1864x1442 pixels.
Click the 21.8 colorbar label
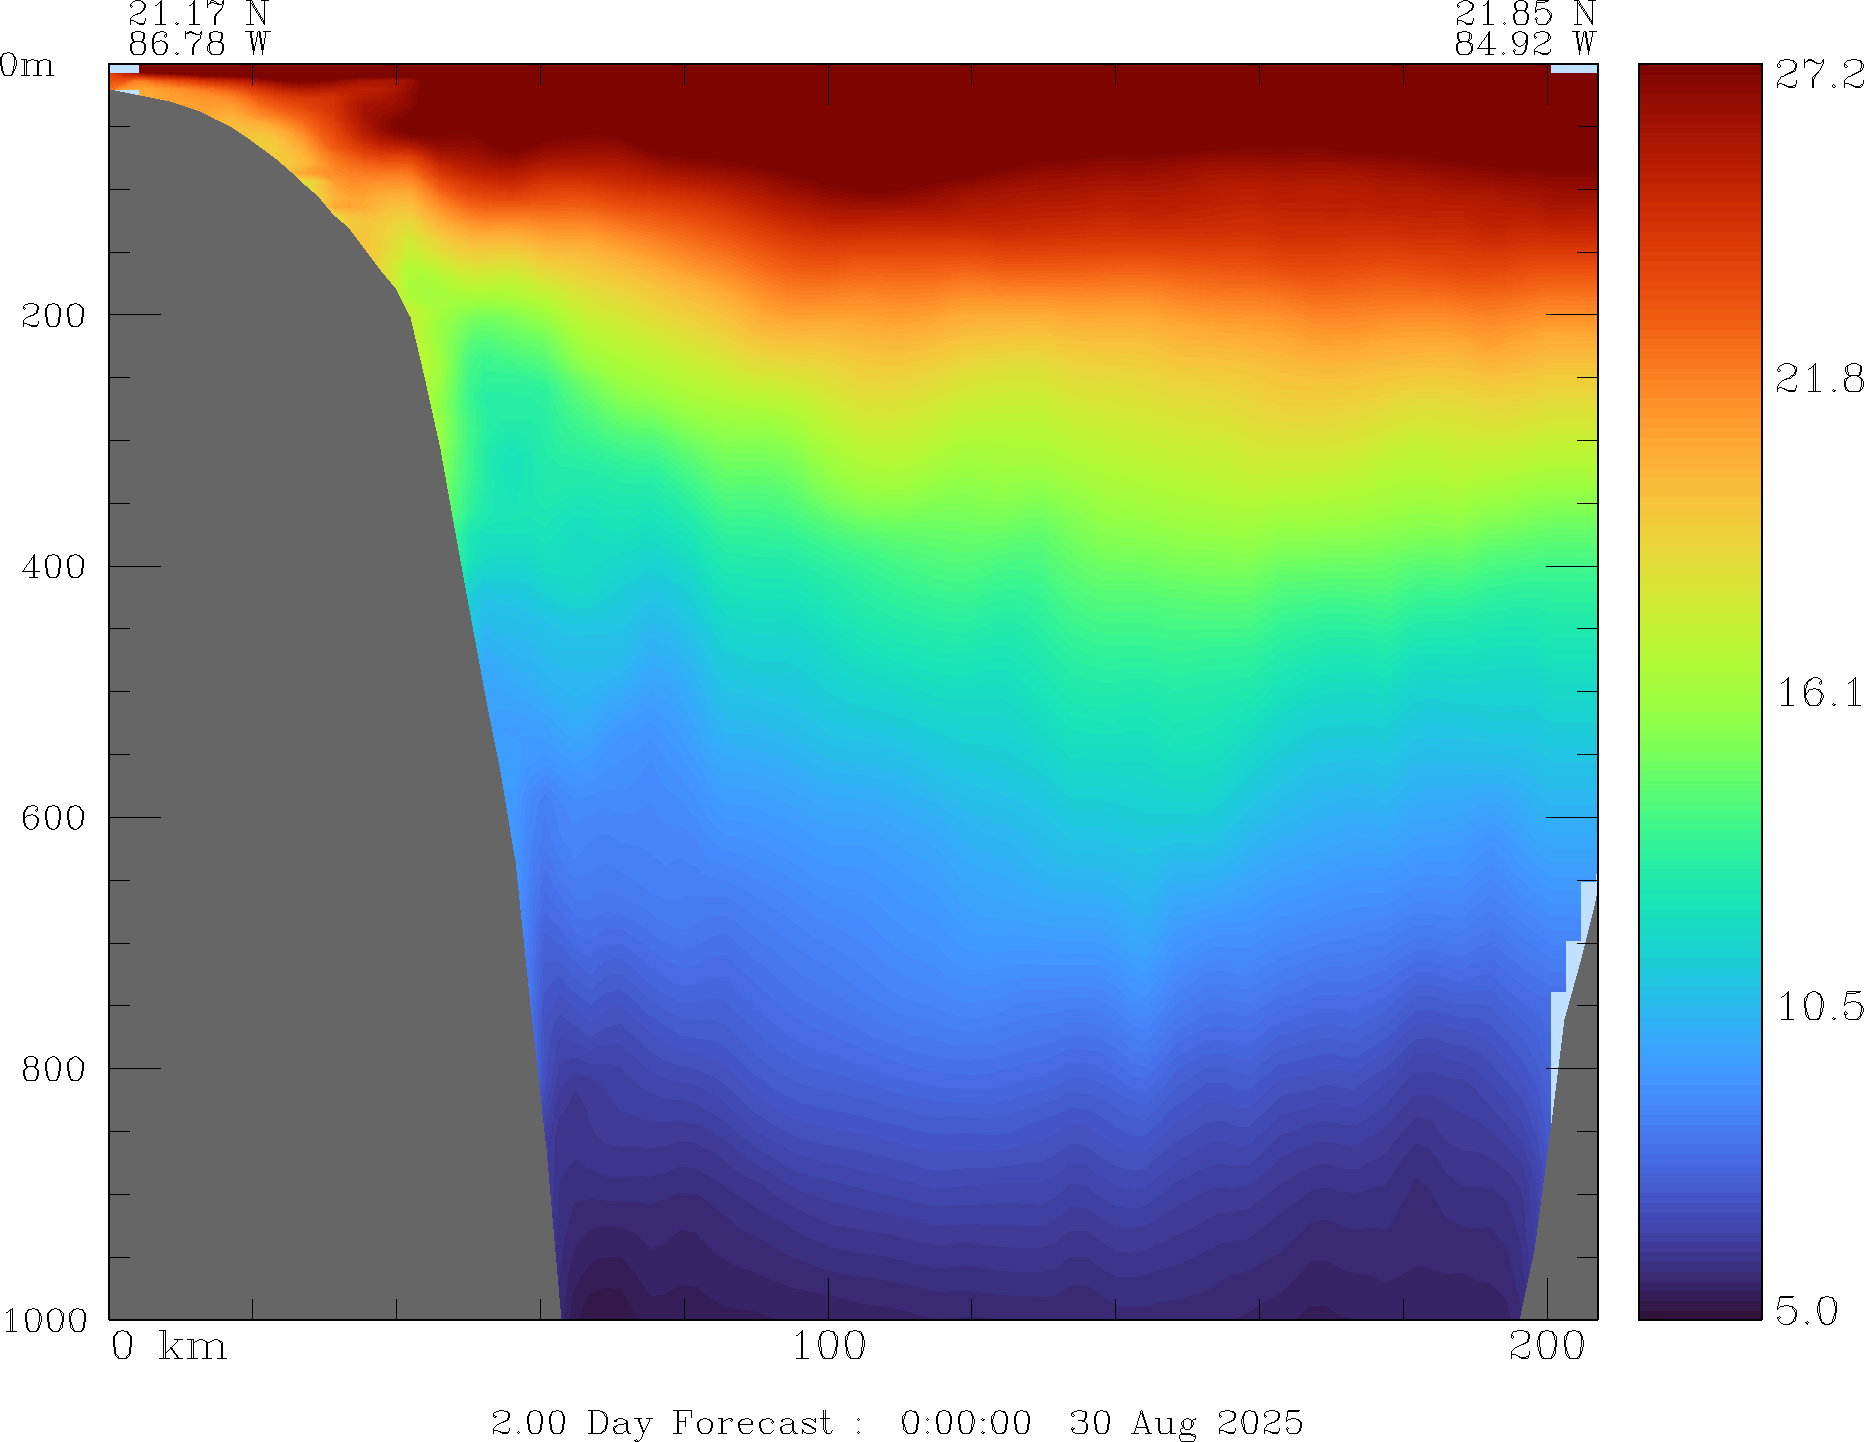(1818, 379)
